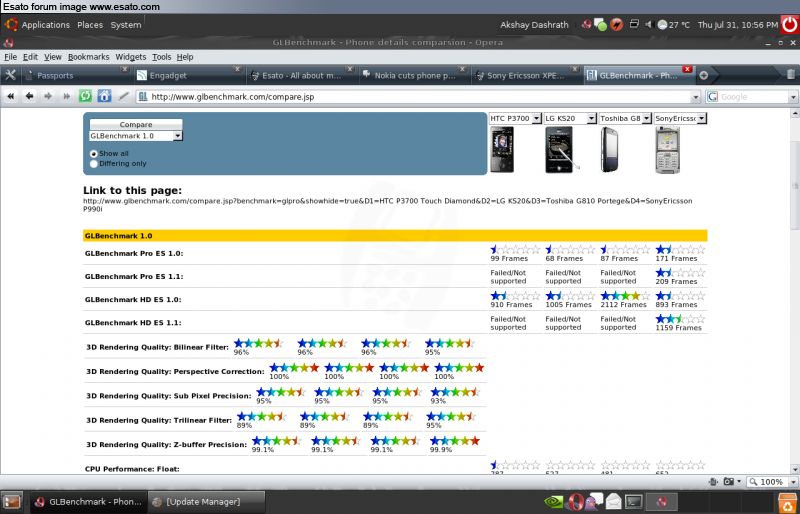Viewport: 800px width, 514px height.
Task: Open the Tools menu
Action: click(161, 57)
